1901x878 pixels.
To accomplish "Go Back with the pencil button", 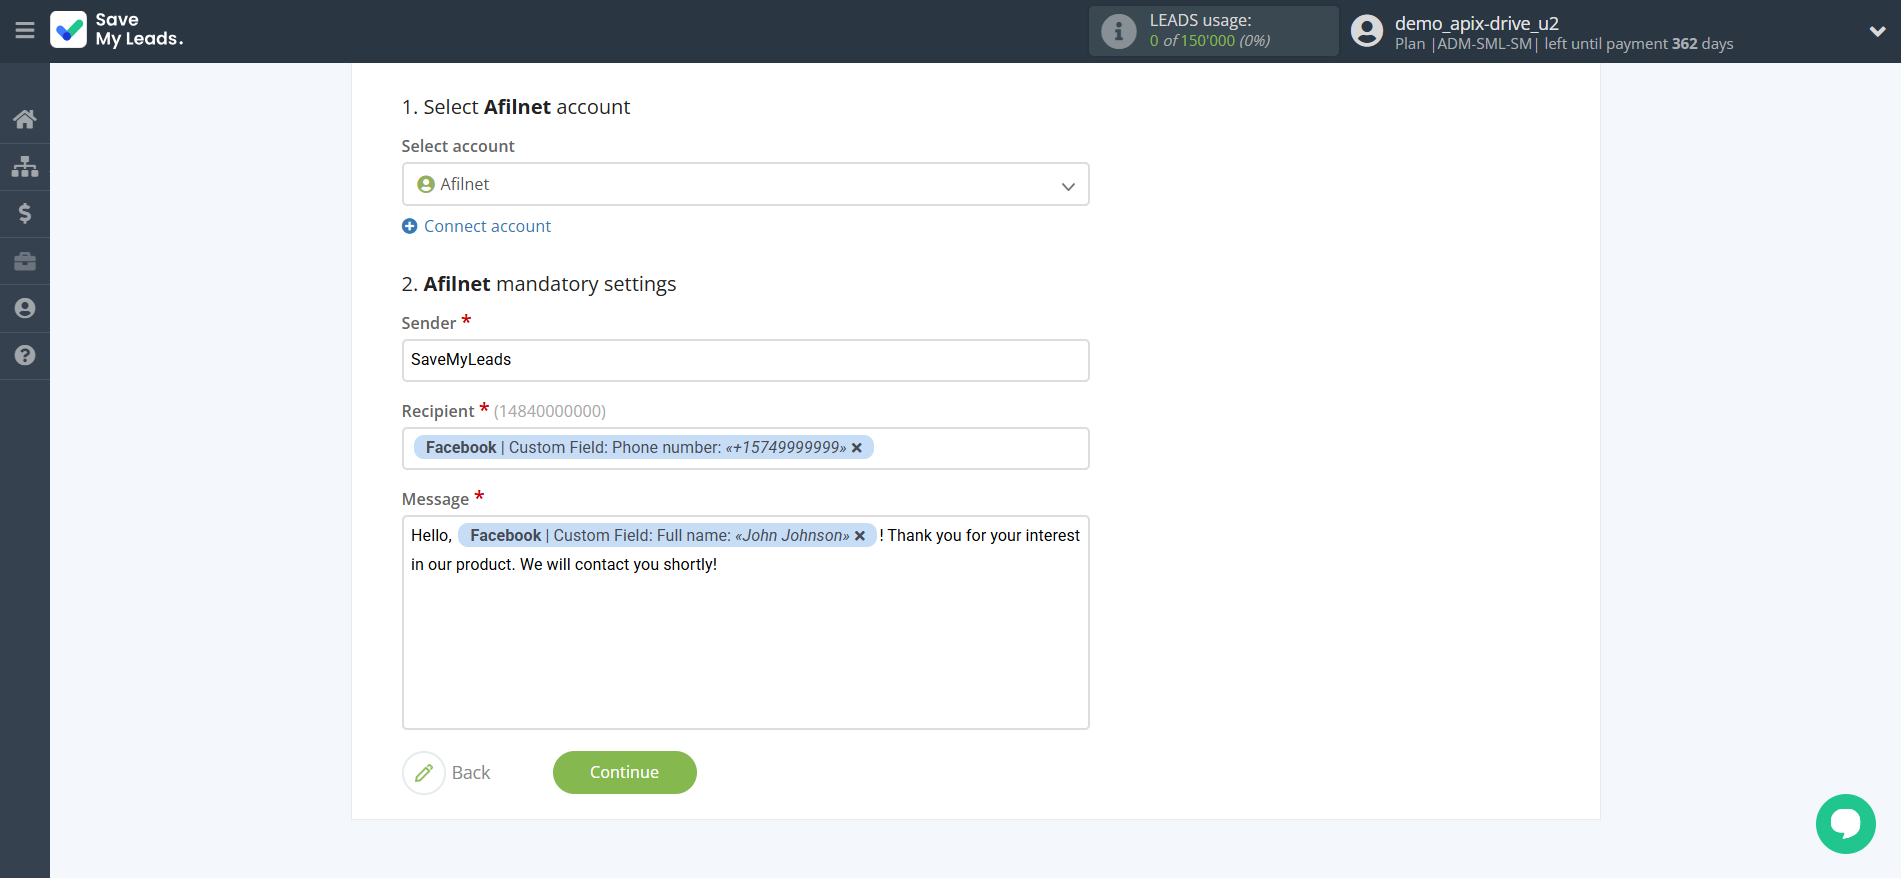I will pos(424,773).
